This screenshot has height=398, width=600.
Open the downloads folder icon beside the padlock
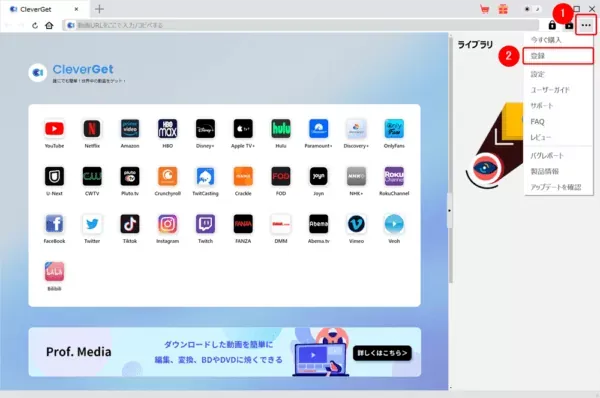pyautogui.click(x=569, y=25)
